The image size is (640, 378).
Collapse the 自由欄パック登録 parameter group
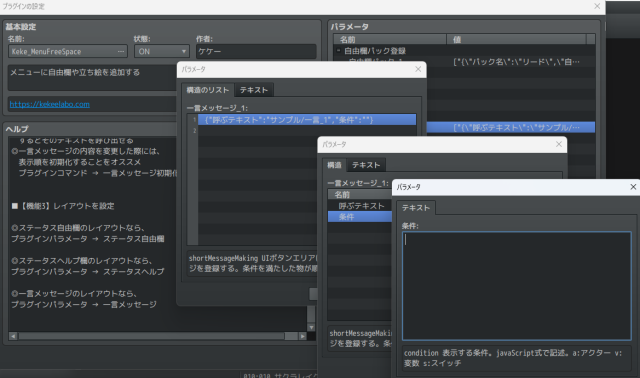338,51
